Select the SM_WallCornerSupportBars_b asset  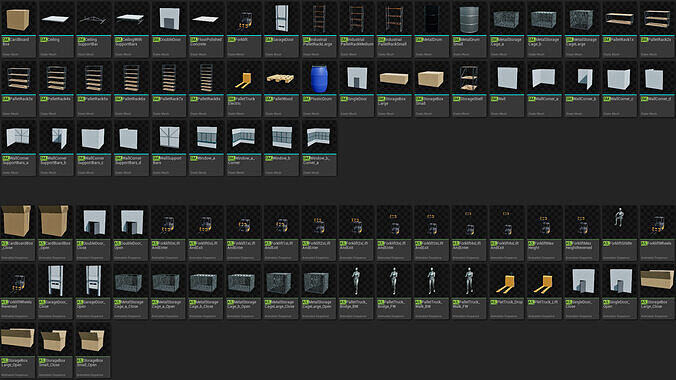tap(56, 148)
